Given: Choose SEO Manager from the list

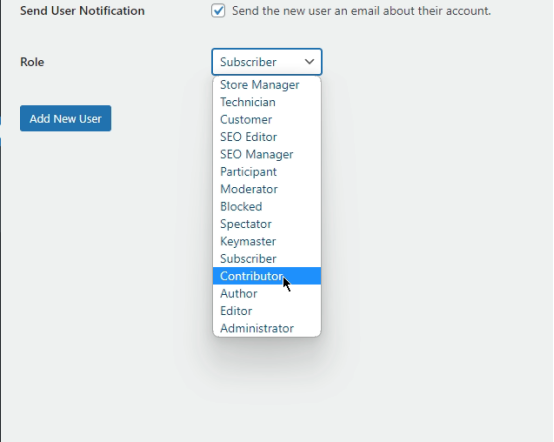Looking at the screenshot, I should (x=267, y=154).
